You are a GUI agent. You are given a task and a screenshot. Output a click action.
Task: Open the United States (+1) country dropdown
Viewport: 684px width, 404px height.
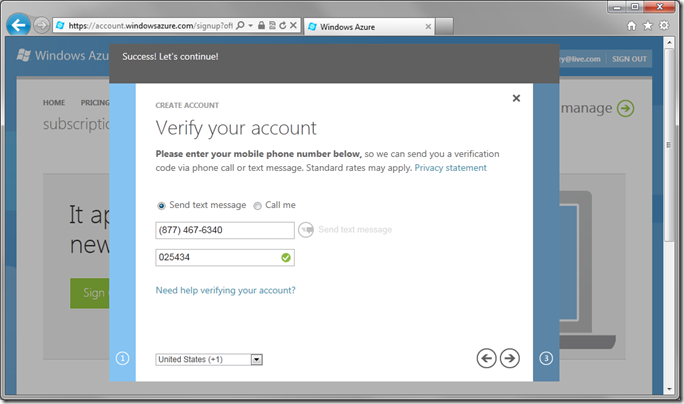(209, 359)
